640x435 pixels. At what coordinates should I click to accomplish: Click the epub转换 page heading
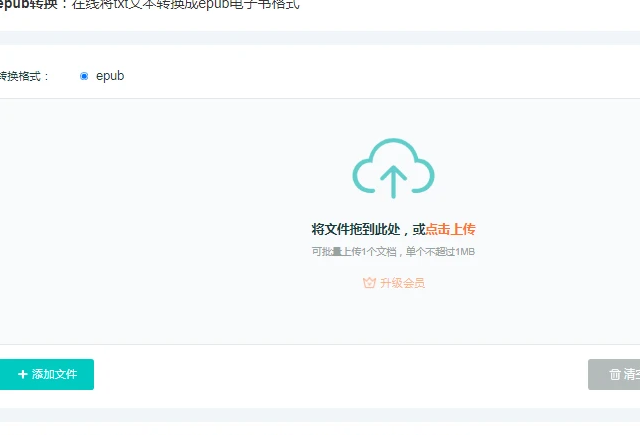point(29,4)
